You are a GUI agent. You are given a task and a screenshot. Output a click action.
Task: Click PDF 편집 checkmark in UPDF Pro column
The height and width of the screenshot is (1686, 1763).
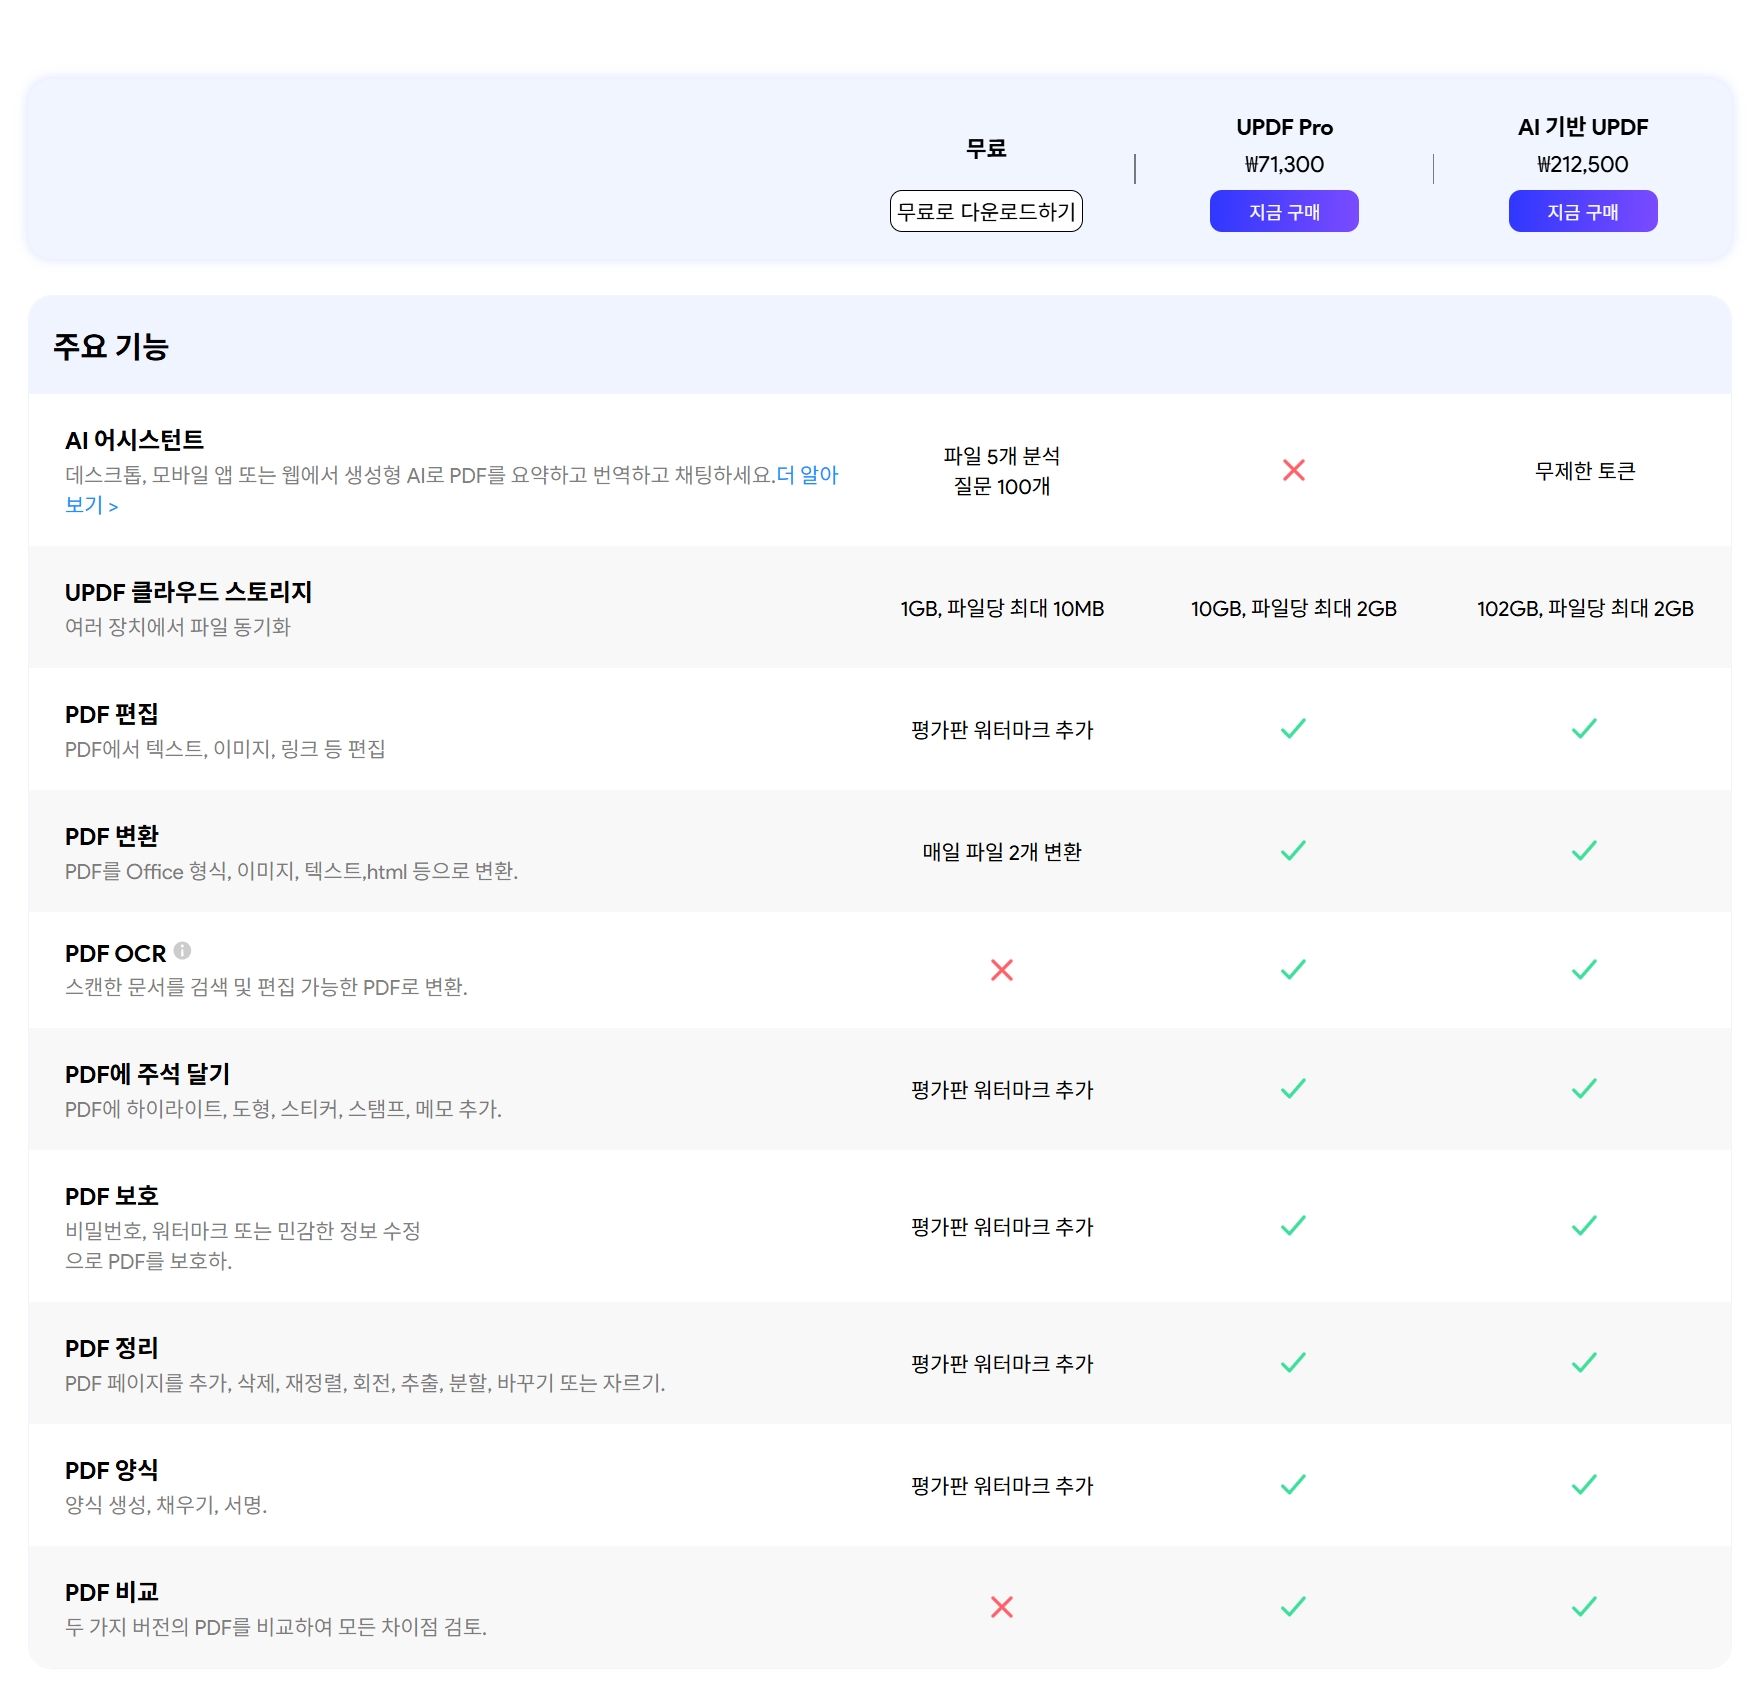(x=1294, y=729)
